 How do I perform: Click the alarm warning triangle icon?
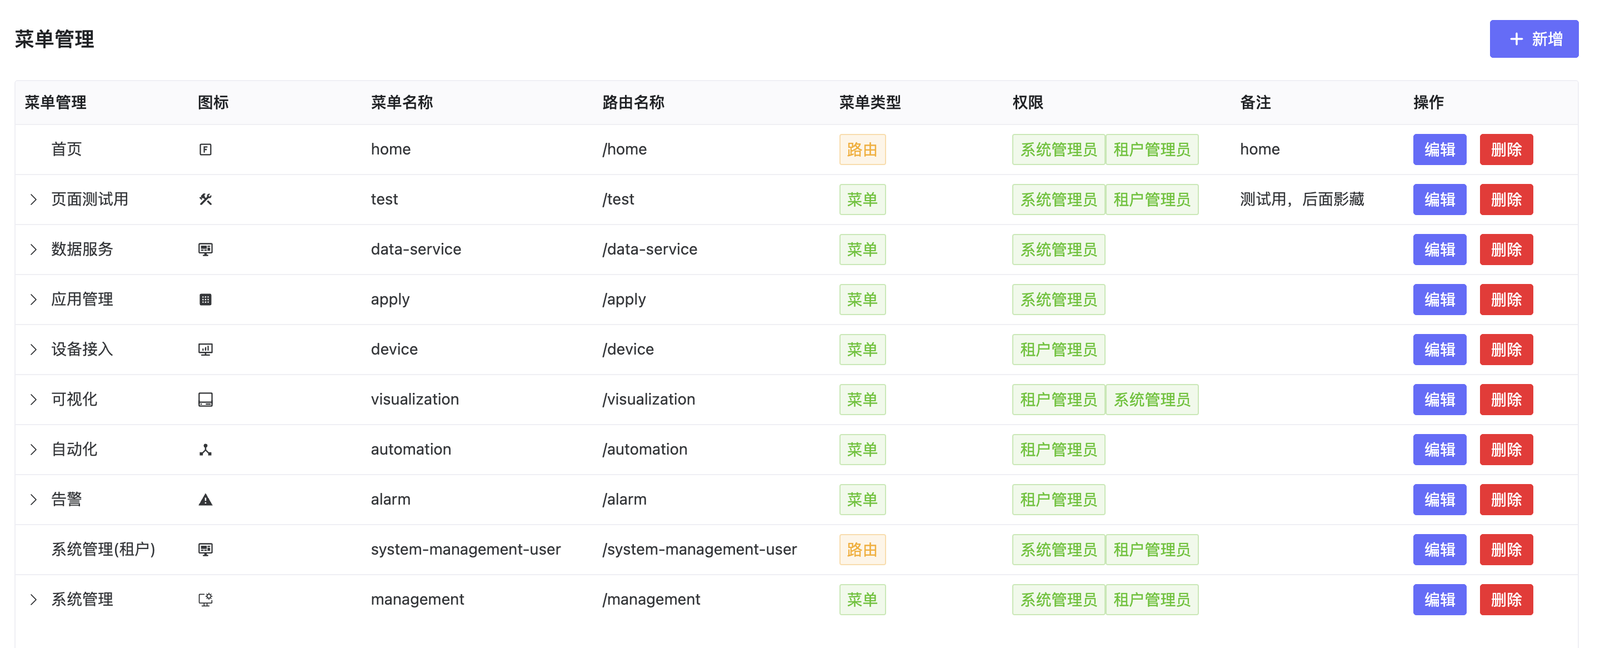click(205, 500)
